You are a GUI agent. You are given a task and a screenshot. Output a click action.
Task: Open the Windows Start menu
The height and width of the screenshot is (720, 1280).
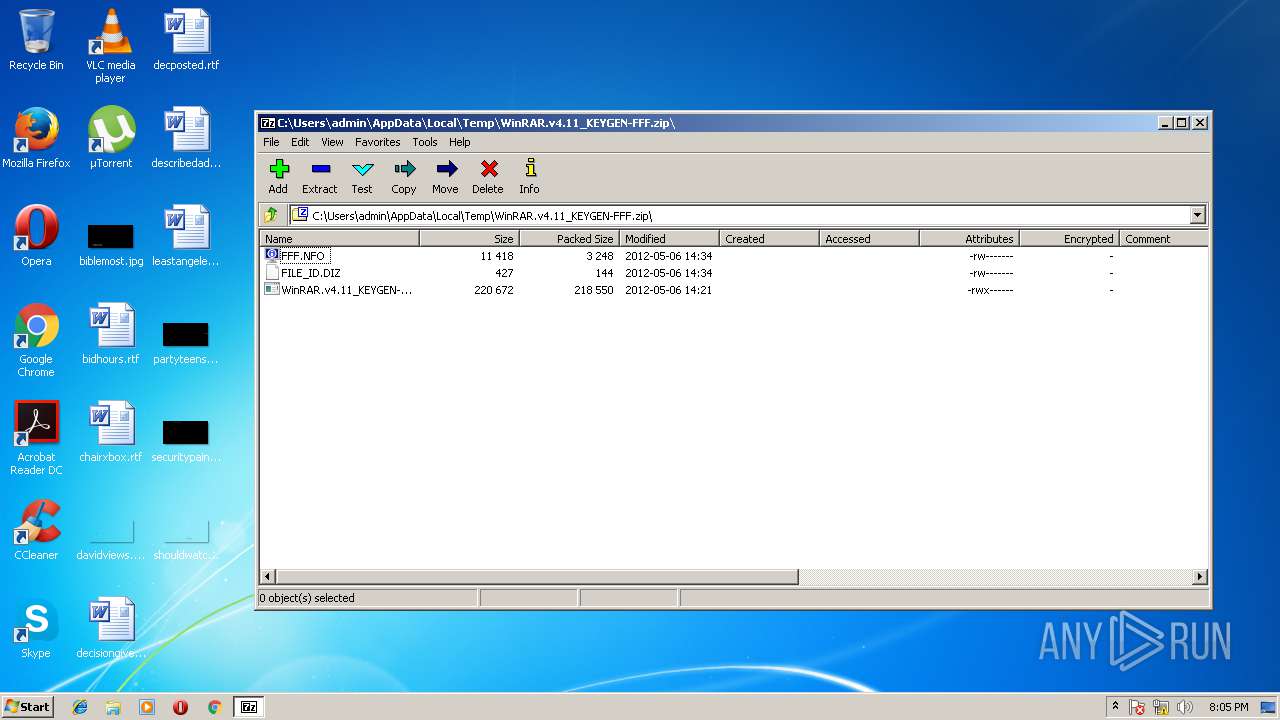(27, 707)
